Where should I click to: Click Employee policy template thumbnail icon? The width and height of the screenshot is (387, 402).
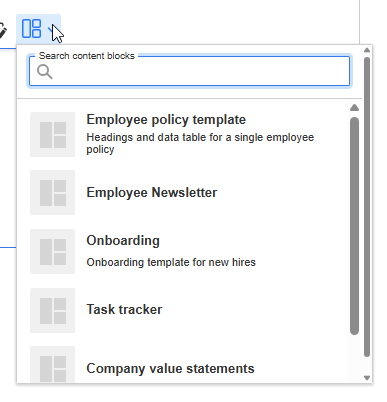(x=53, y=134)
